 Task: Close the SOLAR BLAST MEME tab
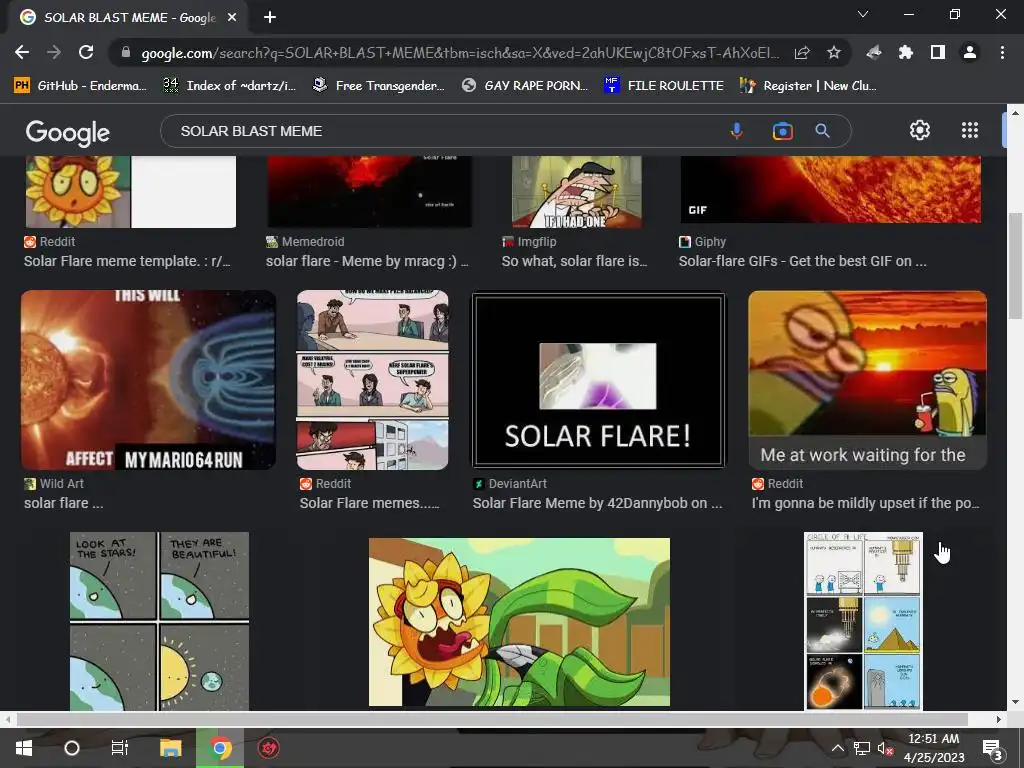(232, 18)
